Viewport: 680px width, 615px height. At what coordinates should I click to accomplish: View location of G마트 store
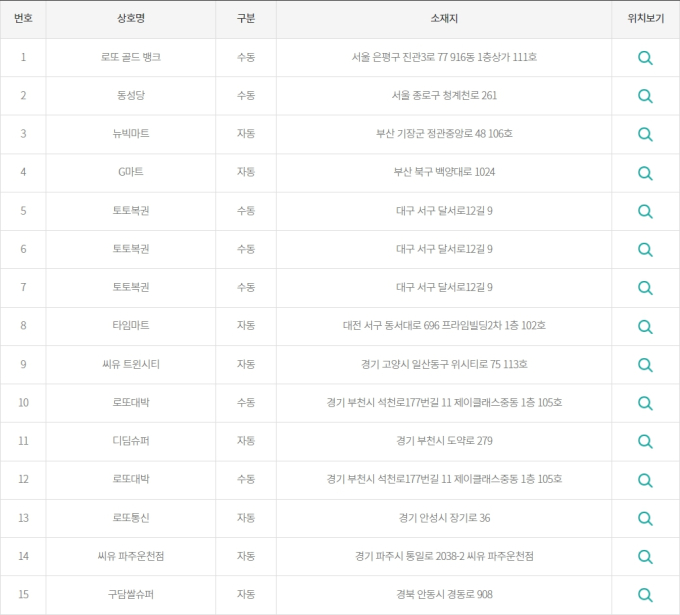[645, 173]
